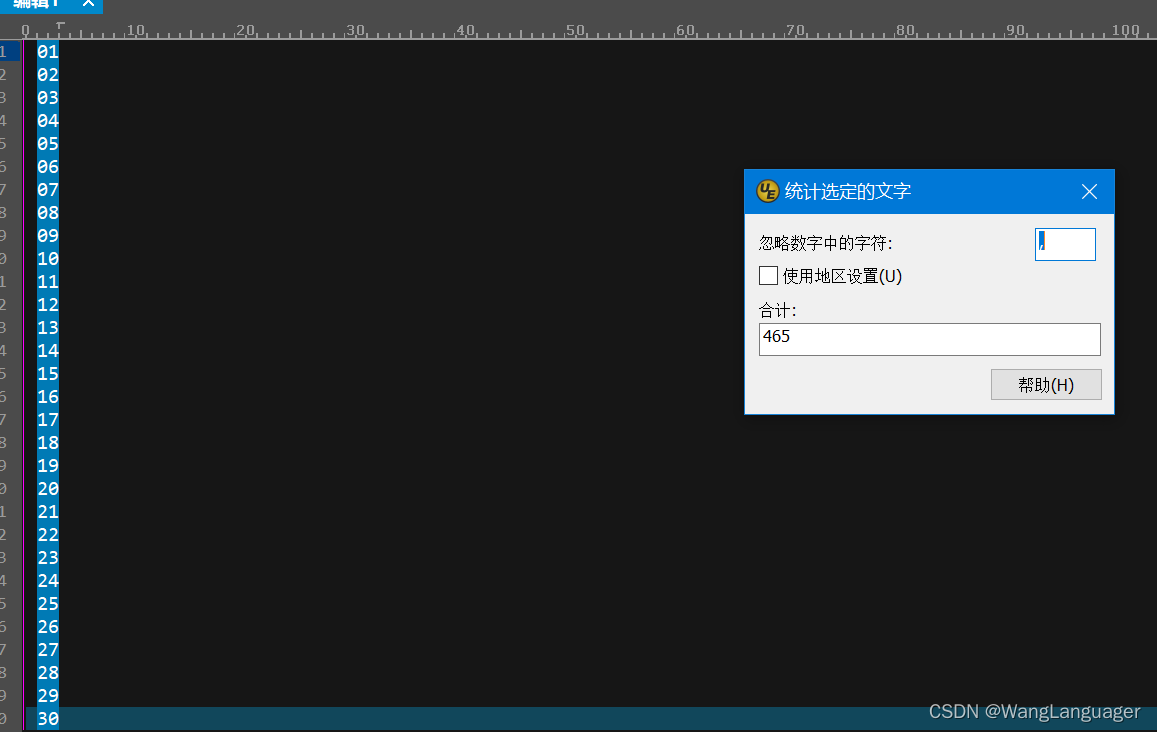
Task: Select the value 22 in the editor
Action: (46, 534)
